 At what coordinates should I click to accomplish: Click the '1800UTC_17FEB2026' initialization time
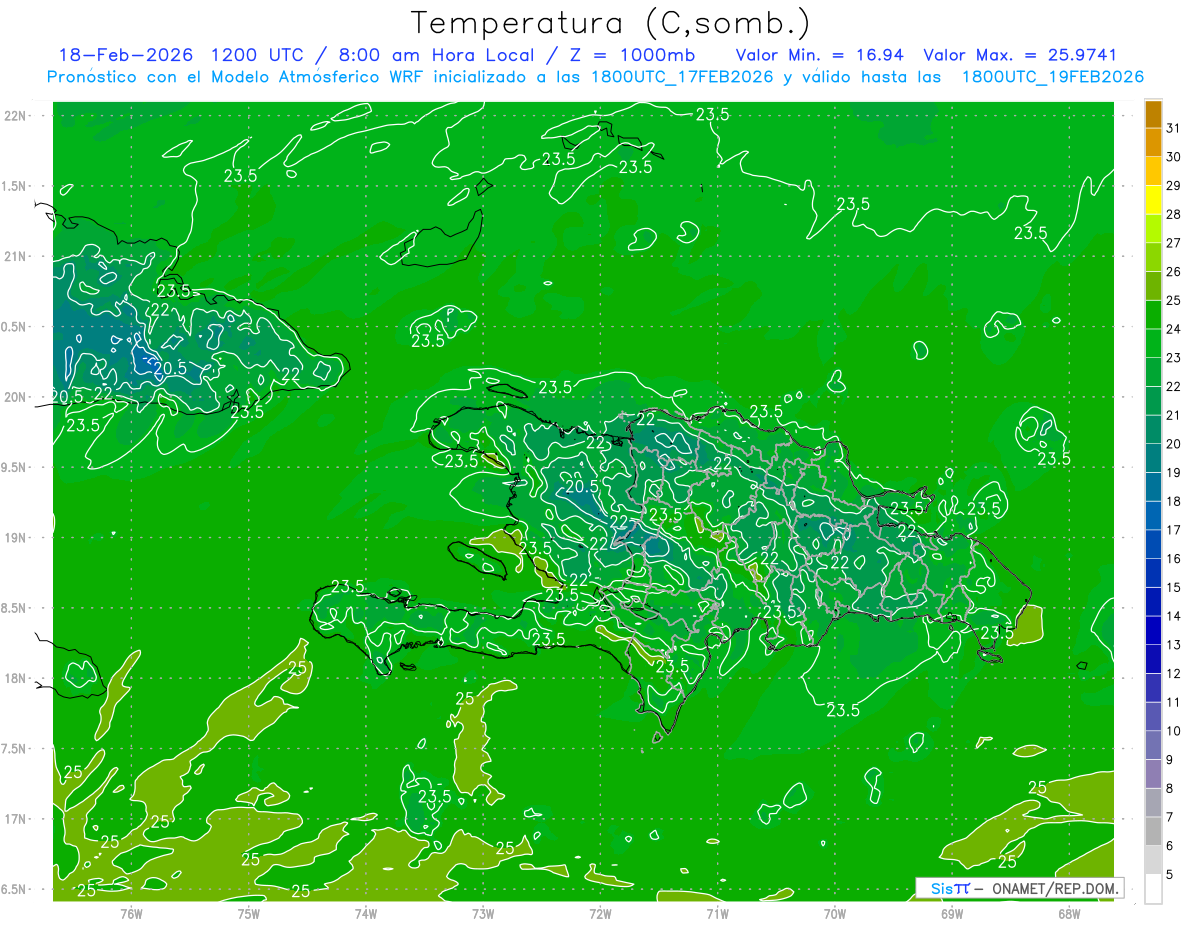[x=682, y=77]
